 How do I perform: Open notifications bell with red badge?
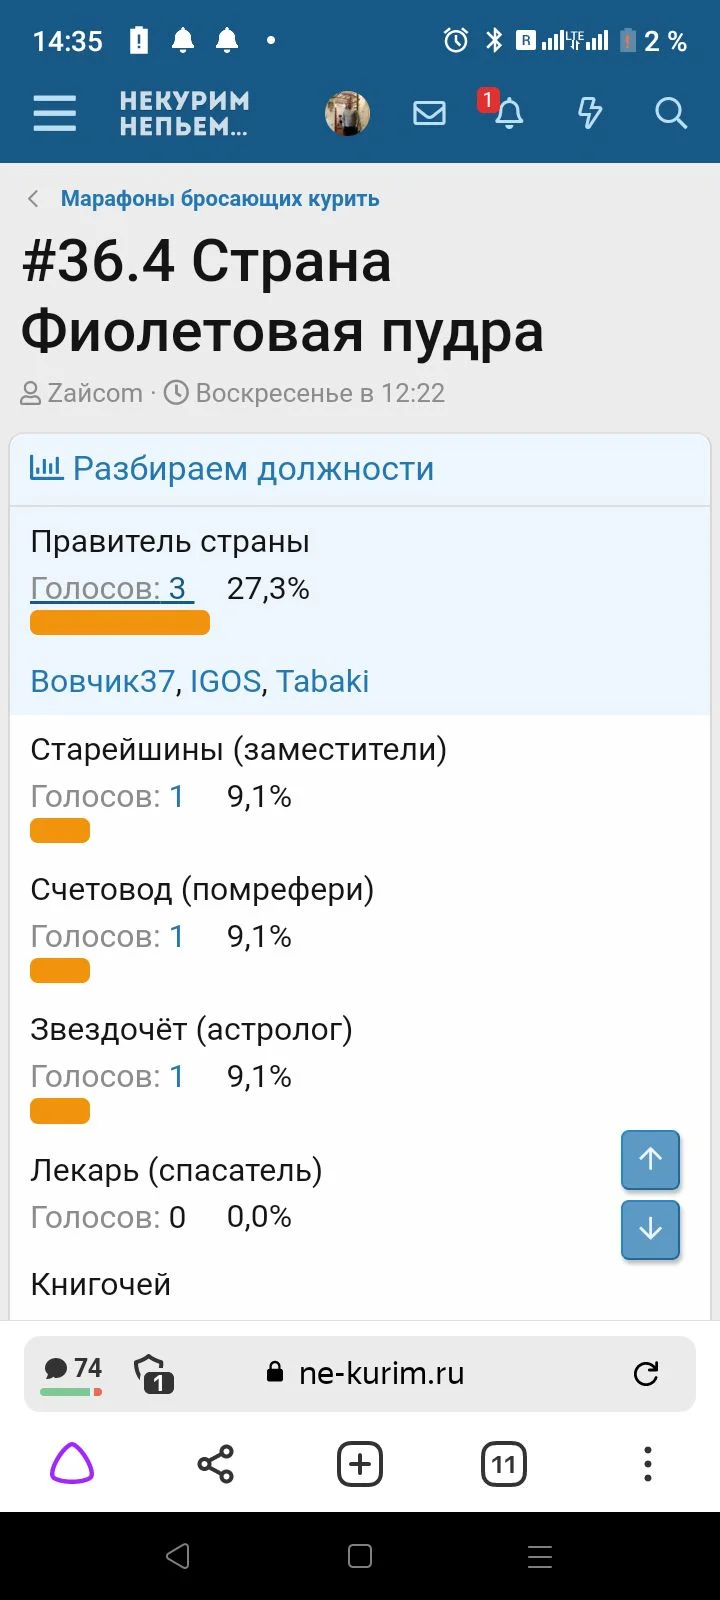coord(508,113)
